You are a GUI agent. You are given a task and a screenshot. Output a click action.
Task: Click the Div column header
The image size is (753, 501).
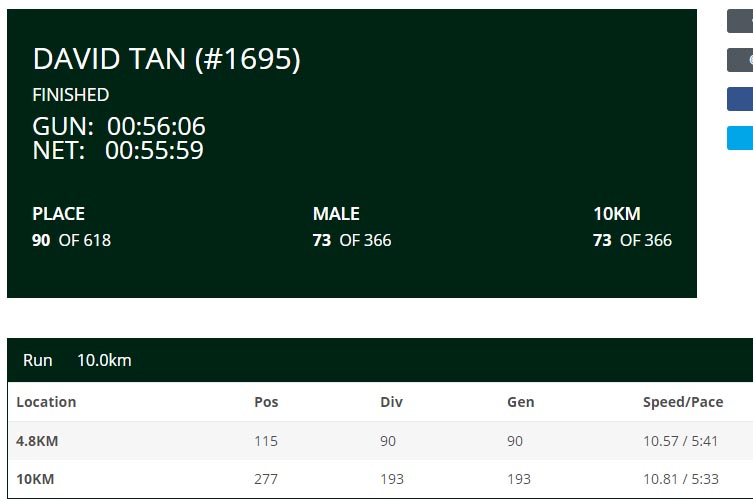coord(391,402)
